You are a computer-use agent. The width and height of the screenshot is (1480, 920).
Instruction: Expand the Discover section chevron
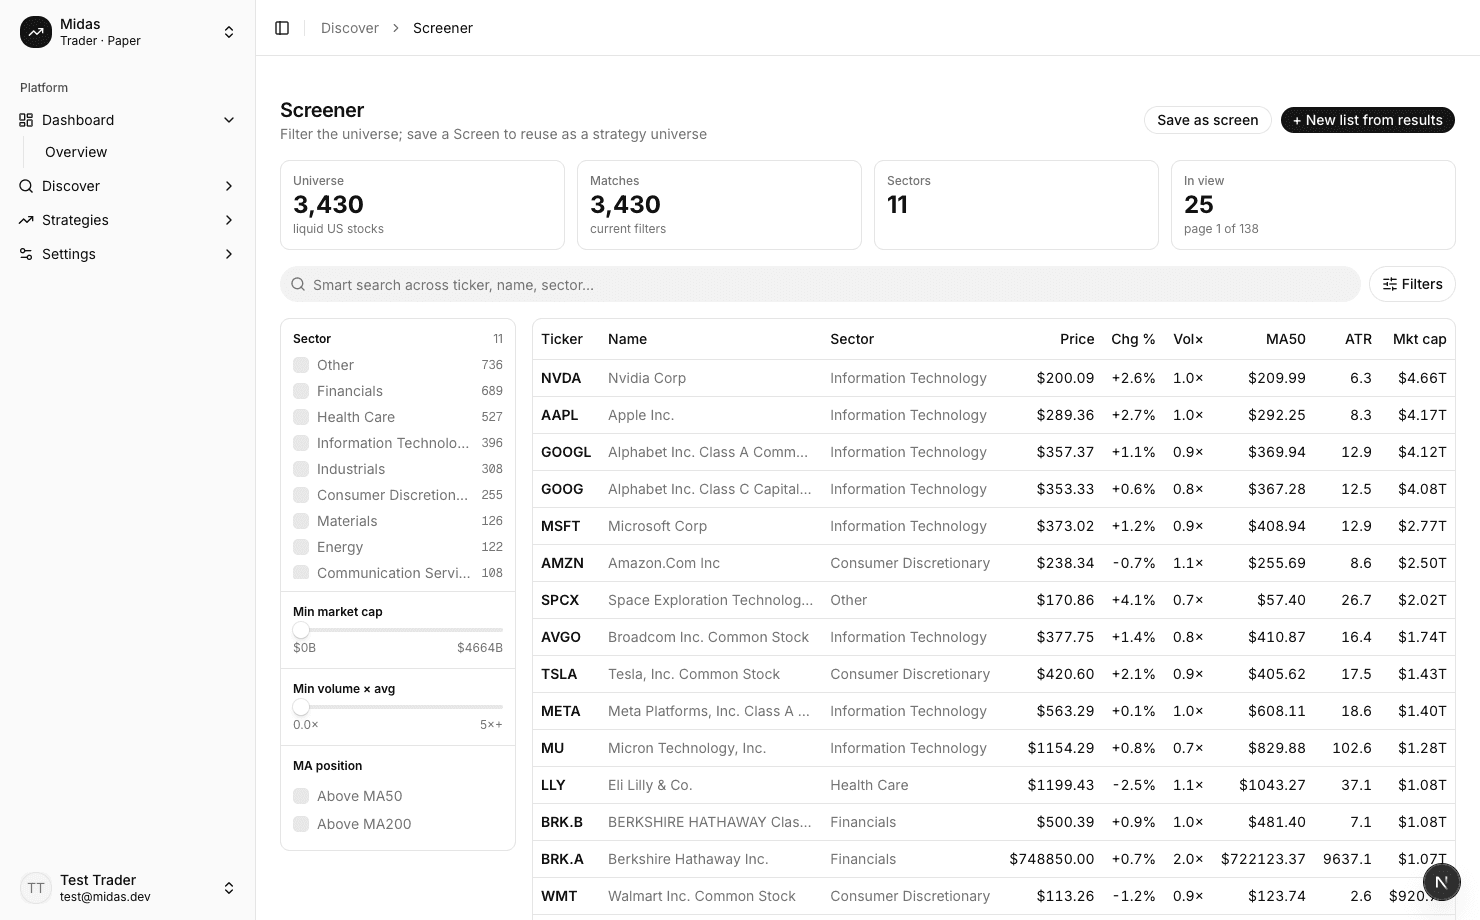pyautogui.click(x=229, y=186)
